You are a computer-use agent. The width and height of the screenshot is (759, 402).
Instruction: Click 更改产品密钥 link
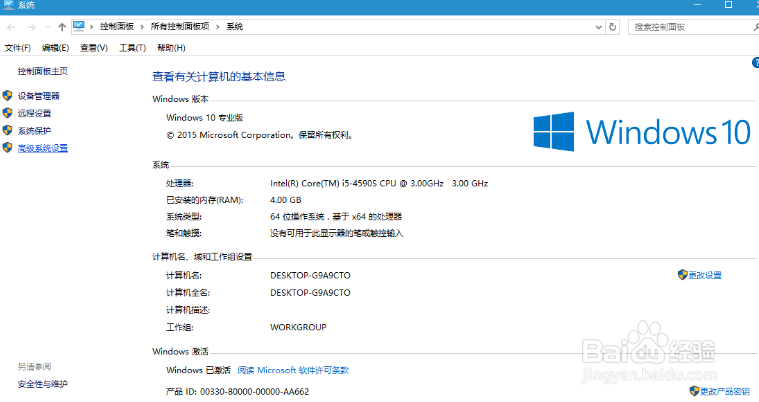coord(725,391)
